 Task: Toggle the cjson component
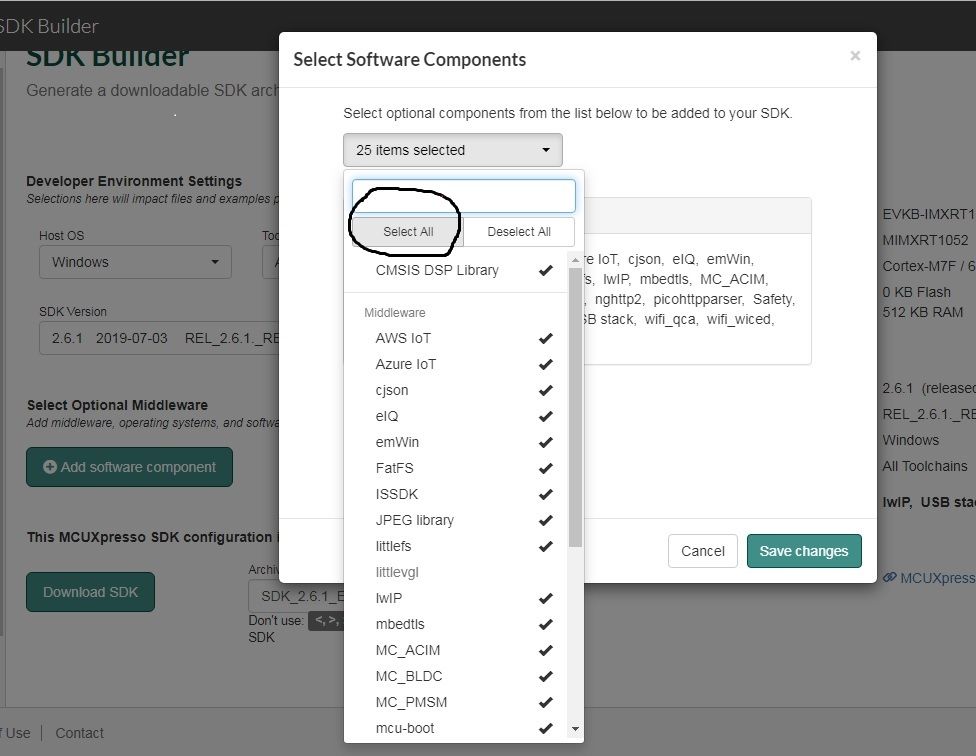coord(456,390)
